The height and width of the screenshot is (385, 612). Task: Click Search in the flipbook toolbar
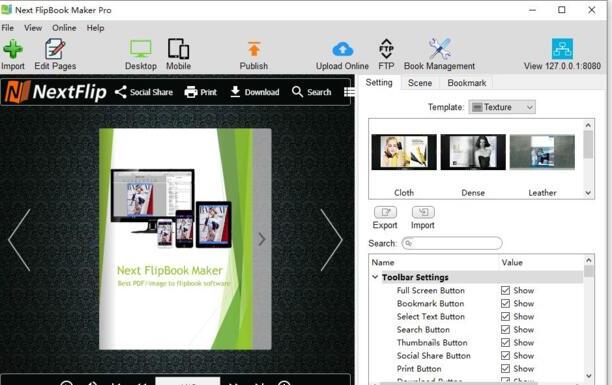point(311,92)
